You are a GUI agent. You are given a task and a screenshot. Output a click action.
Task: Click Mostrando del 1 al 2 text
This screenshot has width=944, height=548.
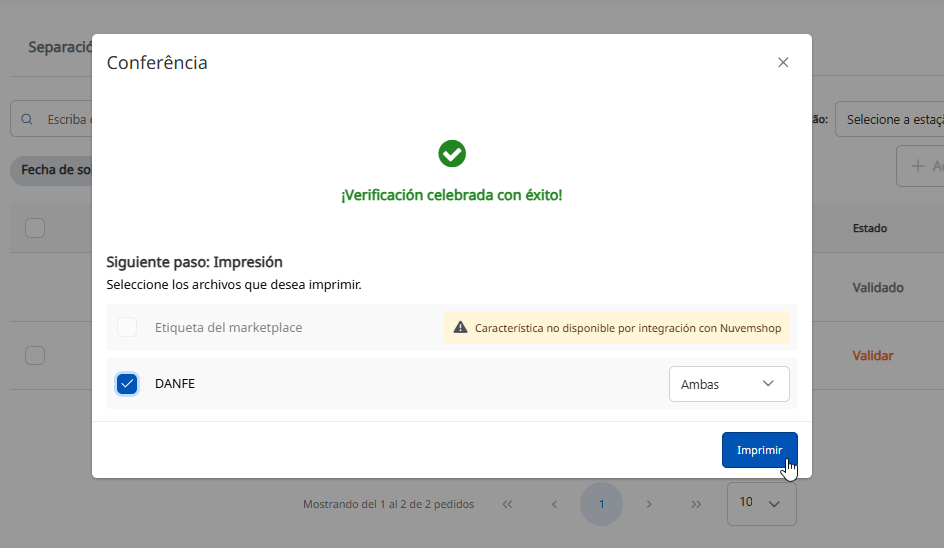coord(388,504)
